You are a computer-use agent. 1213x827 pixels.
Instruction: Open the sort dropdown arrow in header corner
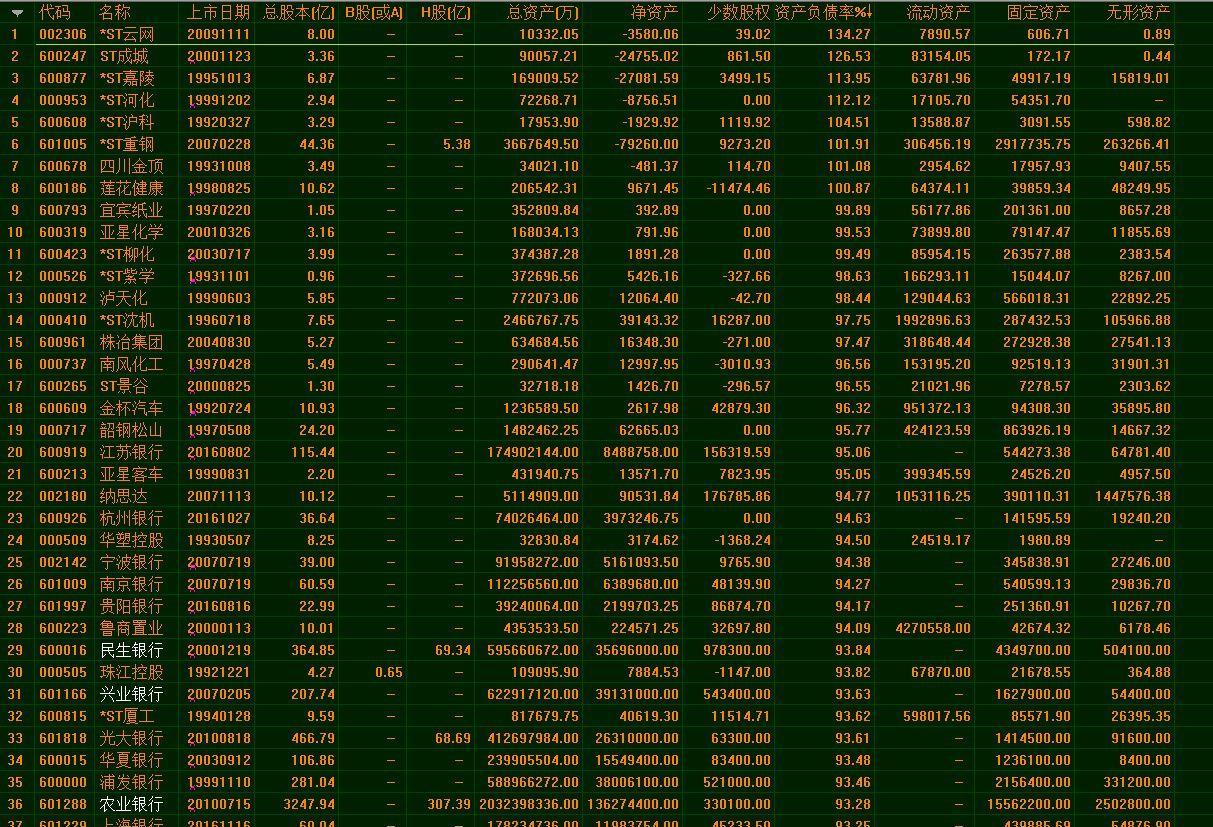coord(16,13)
